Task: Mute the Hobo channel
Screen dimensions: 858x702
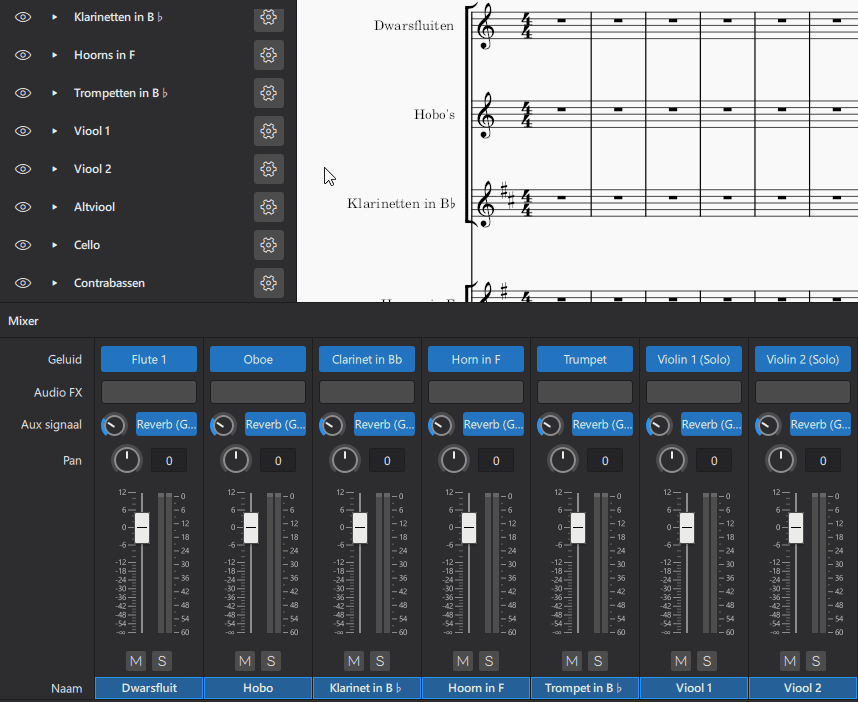Action: click(245, 661)
